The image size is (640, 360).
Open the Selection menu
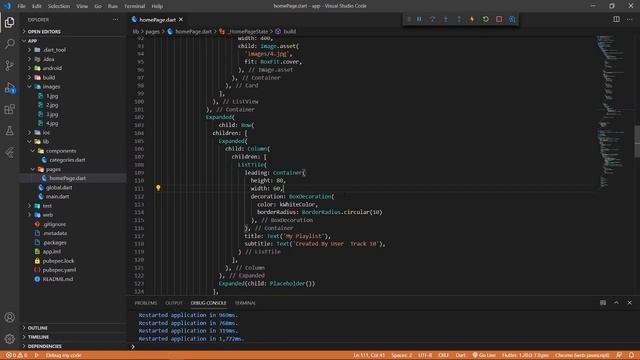coord(59,6)
